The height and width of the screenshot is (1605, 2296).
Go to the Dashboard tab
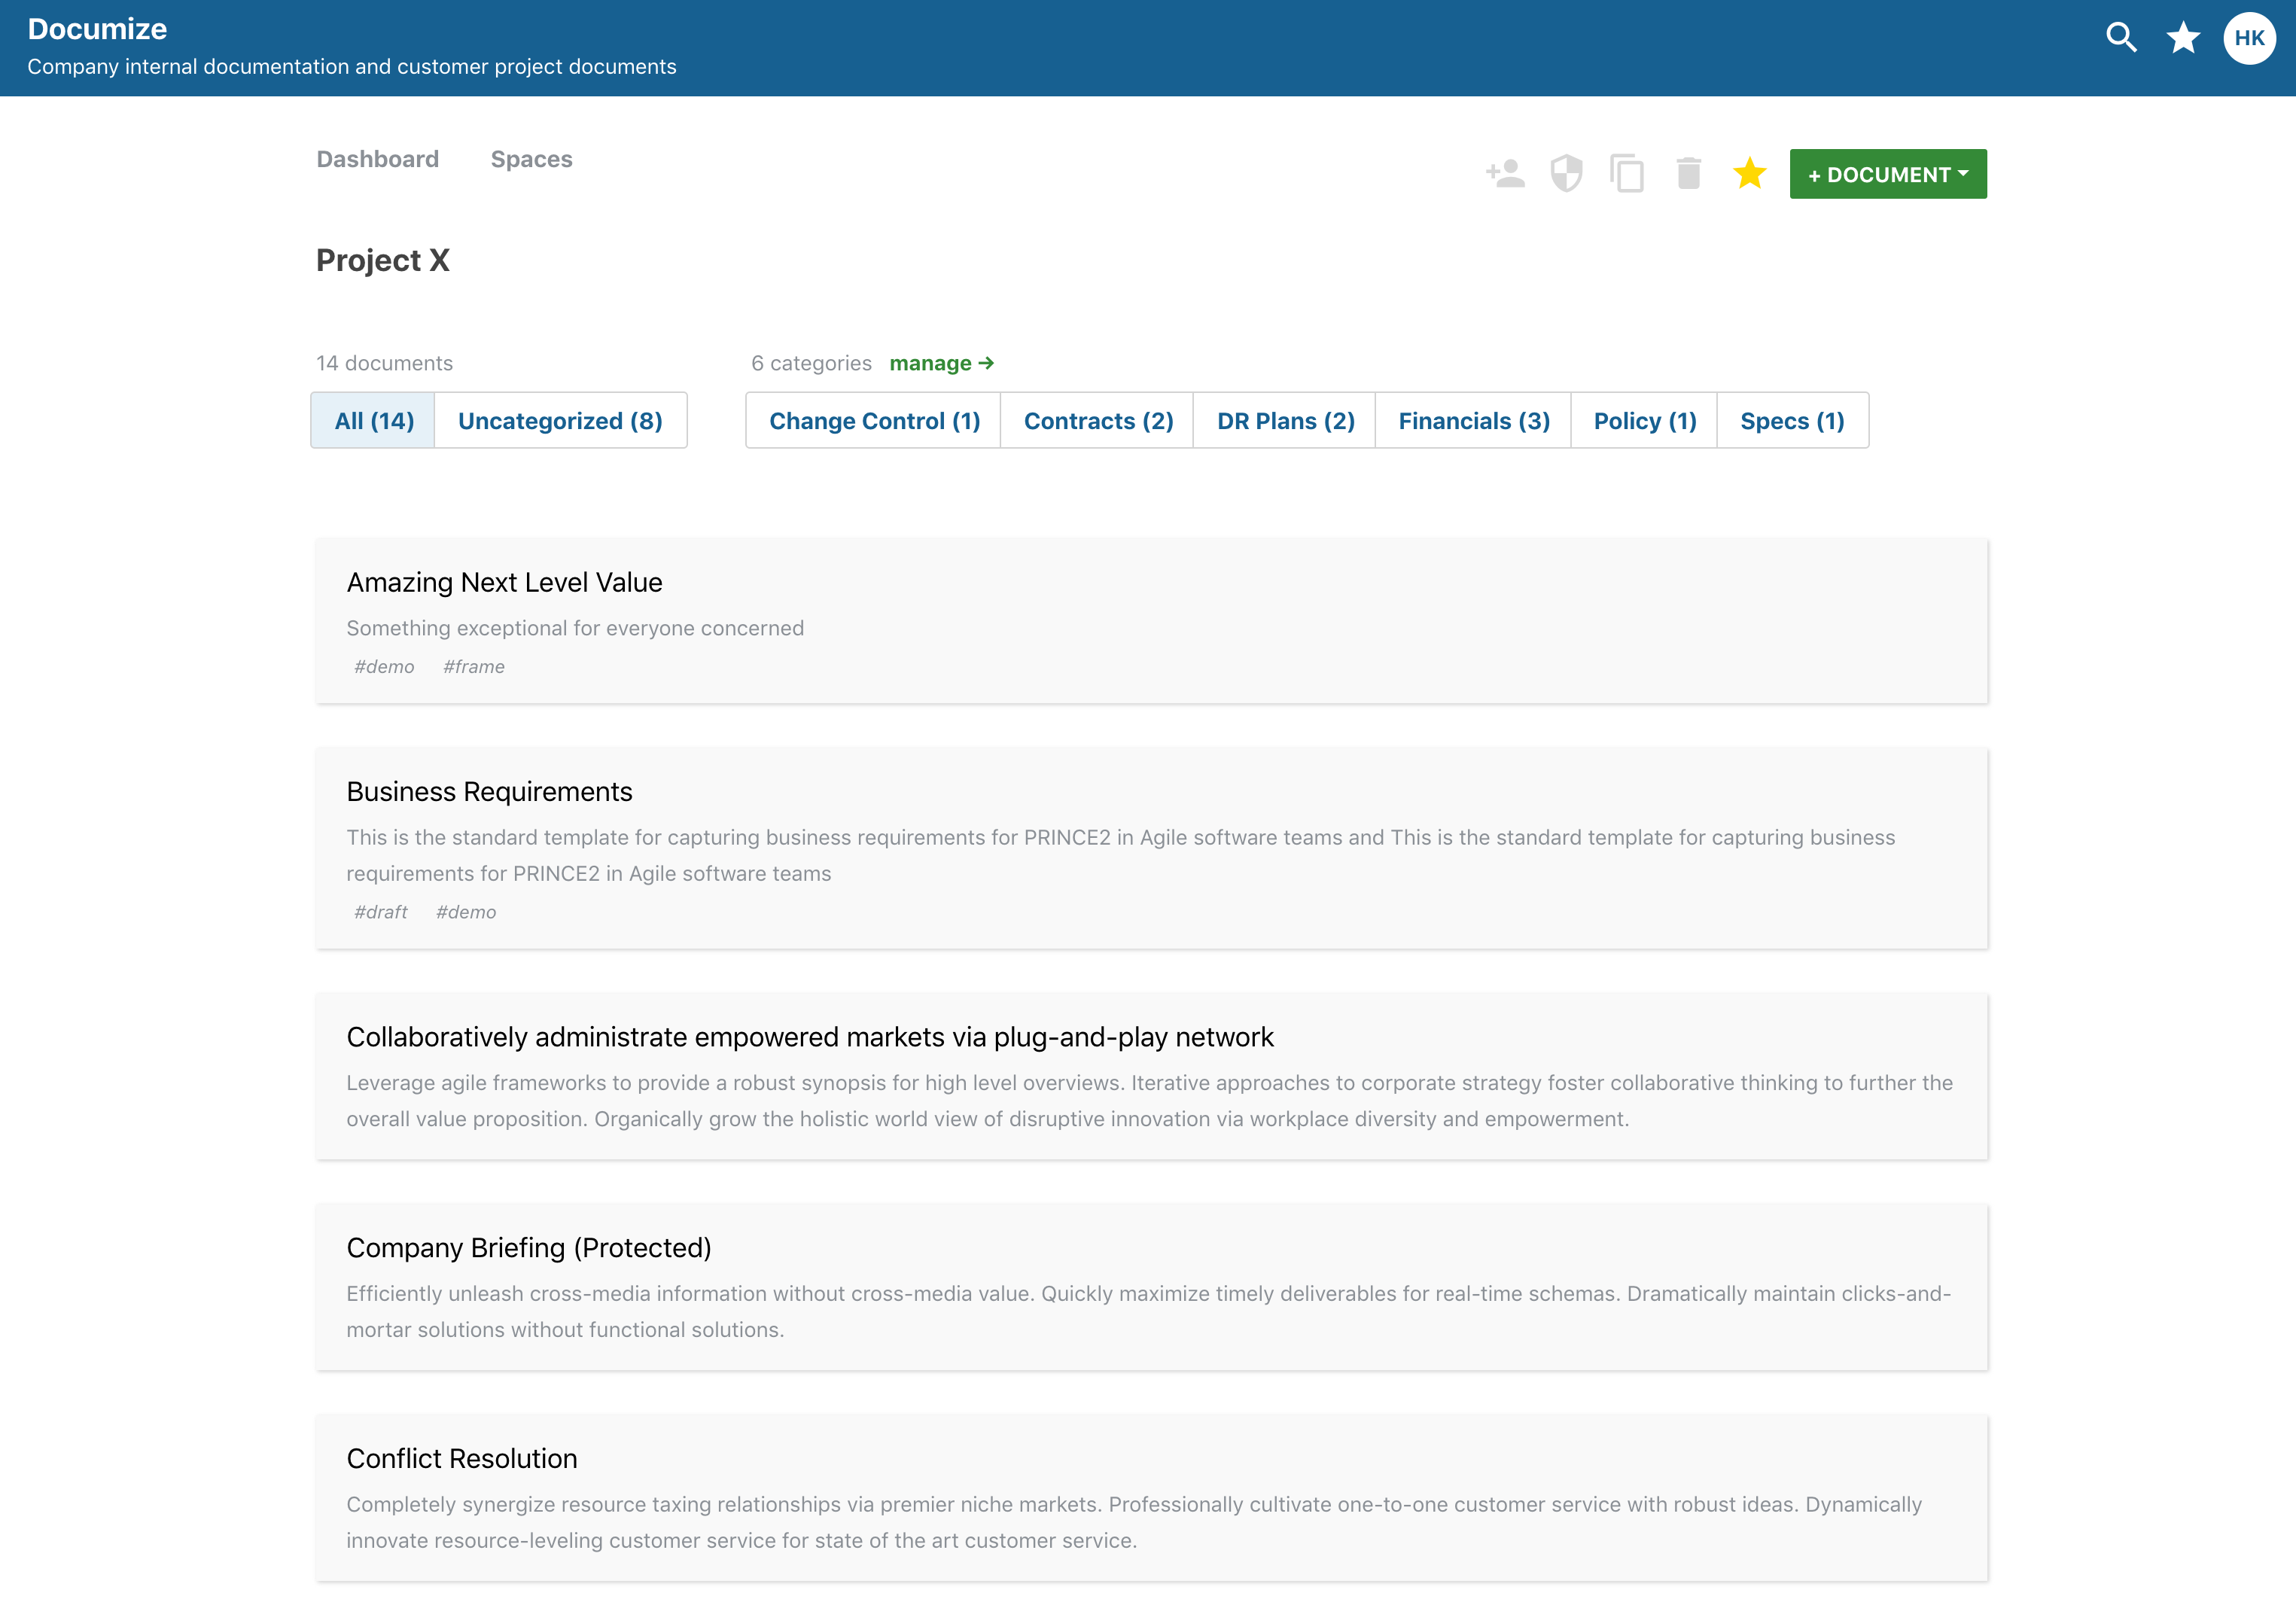(377, 159)
